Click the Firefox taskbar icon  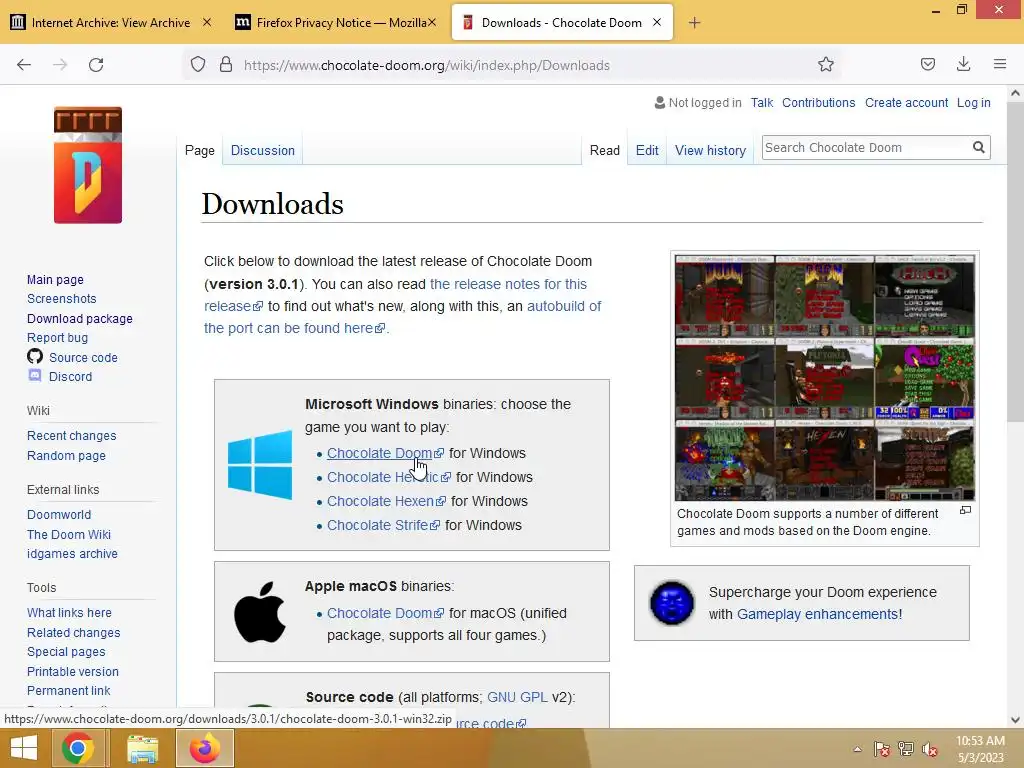coord(204,748)
